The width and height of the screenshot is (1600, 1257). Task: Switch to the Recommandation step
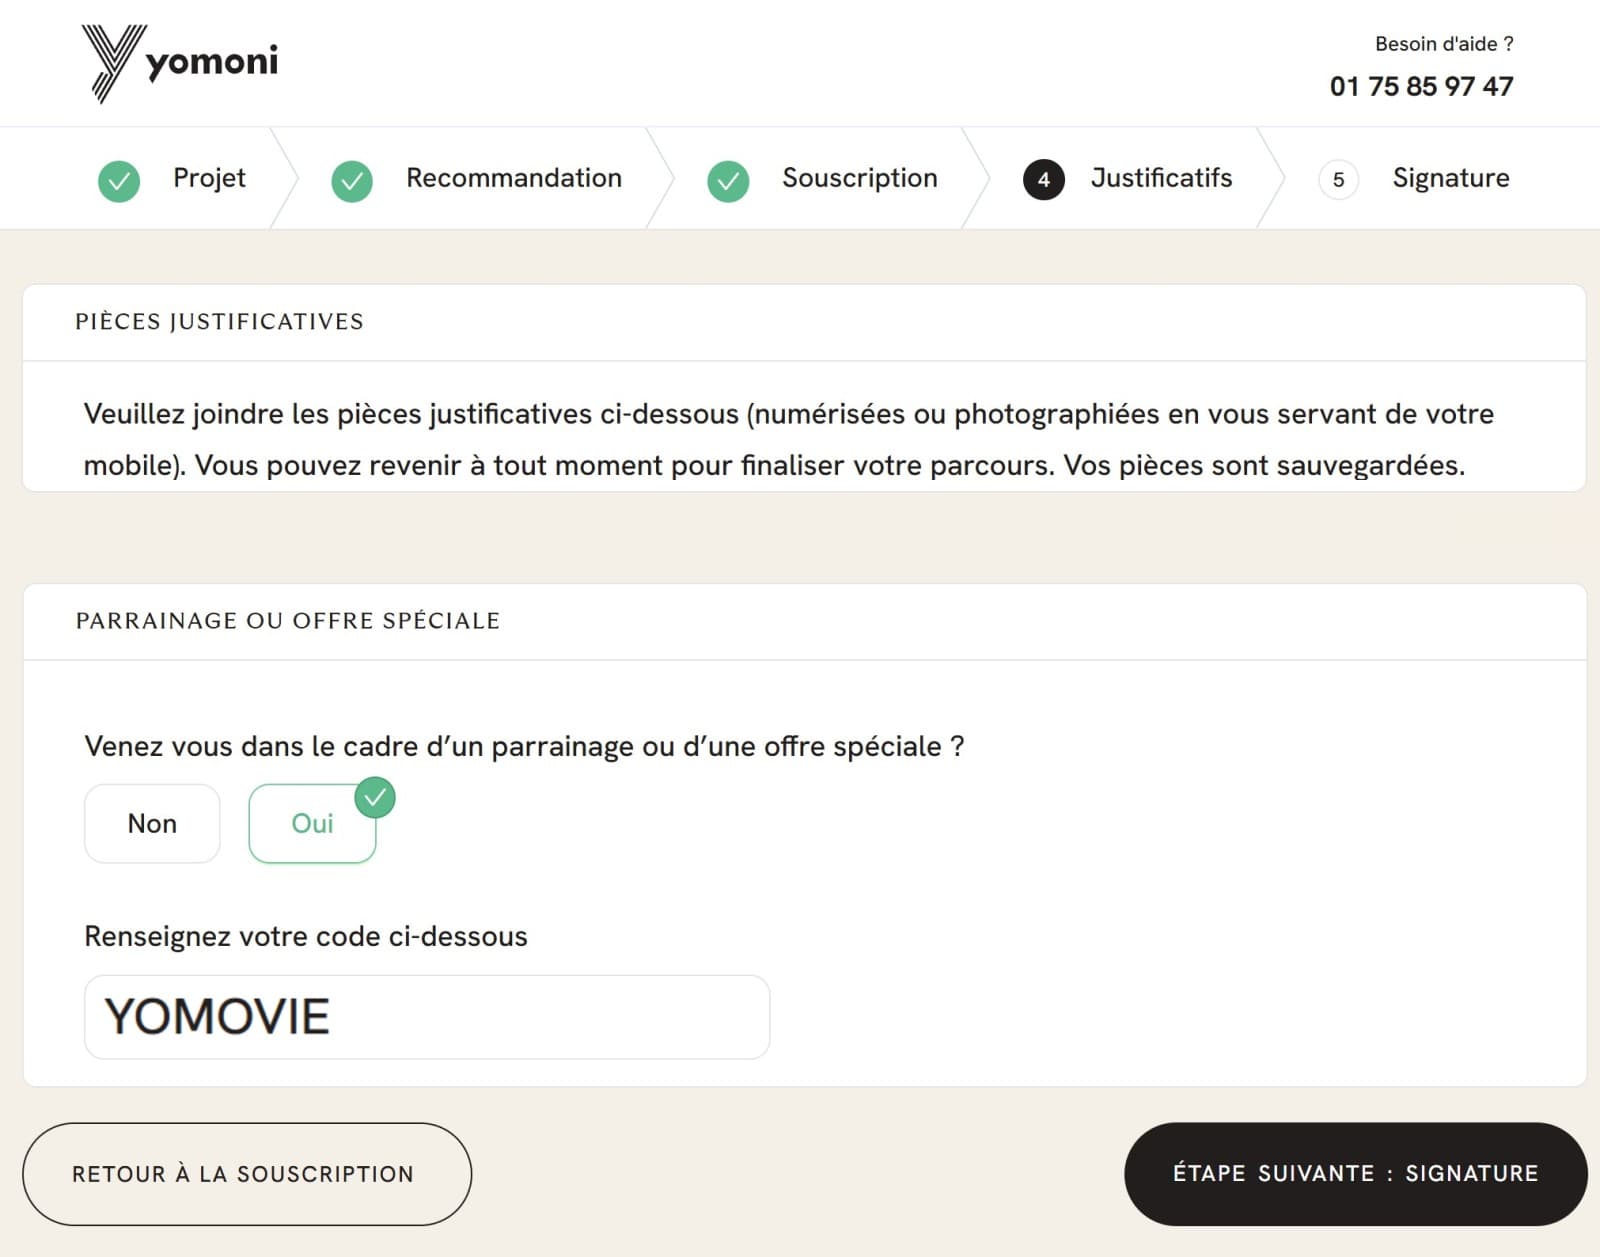pos(513,178)
